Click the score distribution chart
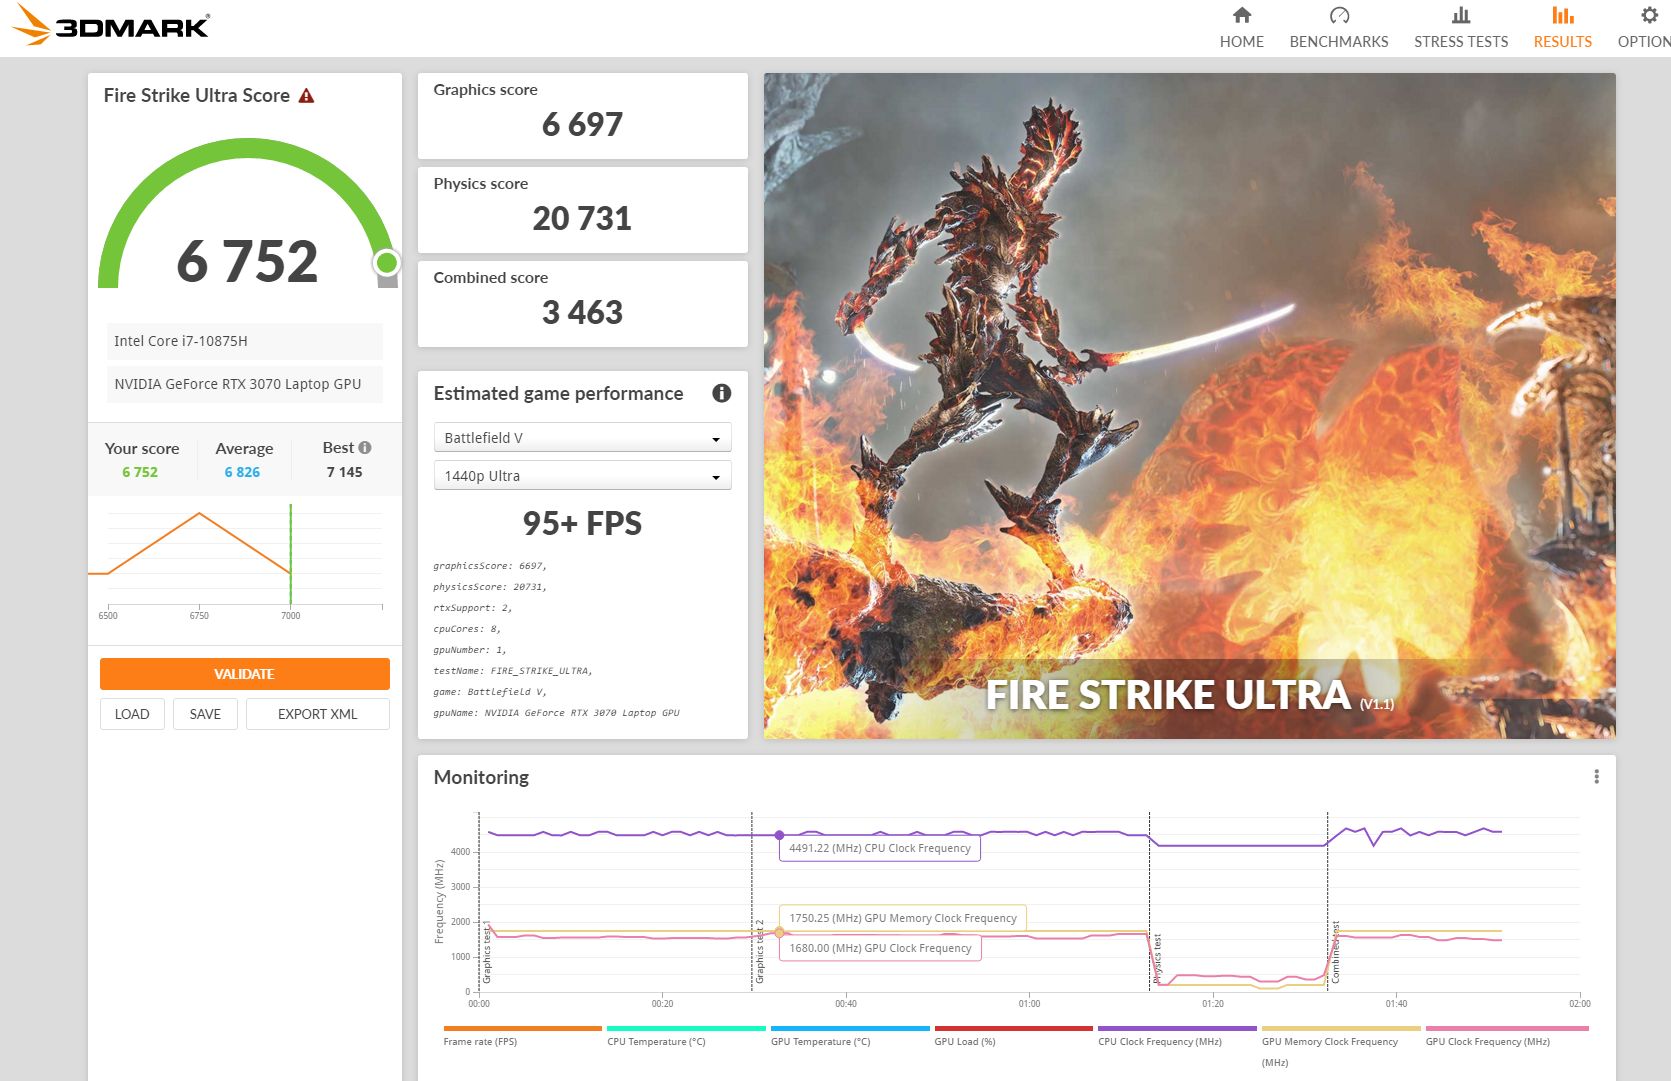The height and width of the screenshot is (1081, 1671). [238, 560]
